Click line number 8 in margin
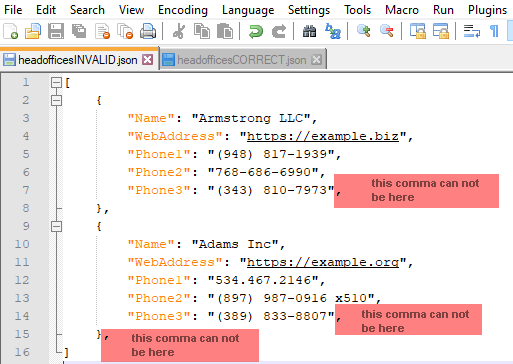The height and width of the screenshot is (364, 513). [x=26, y=208]
